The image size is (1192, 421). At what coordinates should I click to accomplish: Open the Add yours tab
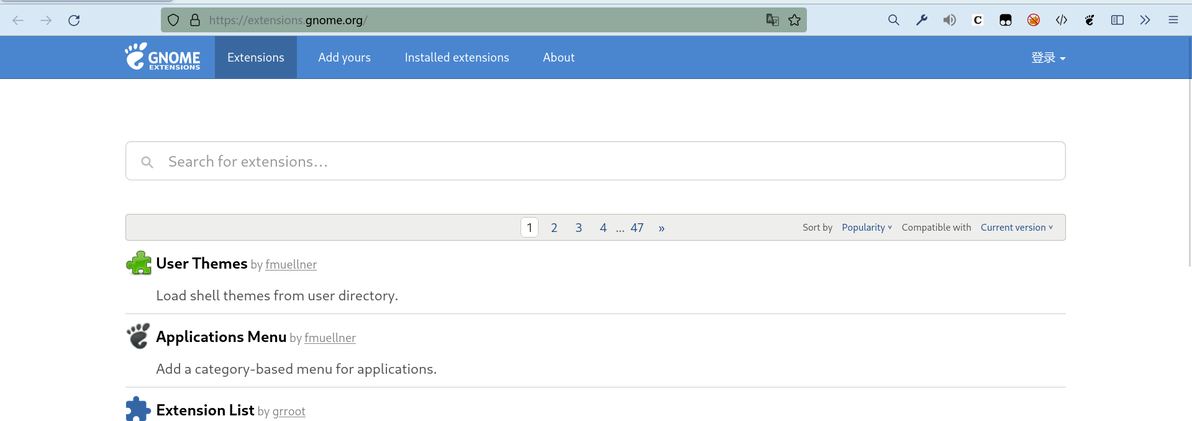tap(344, 58)
